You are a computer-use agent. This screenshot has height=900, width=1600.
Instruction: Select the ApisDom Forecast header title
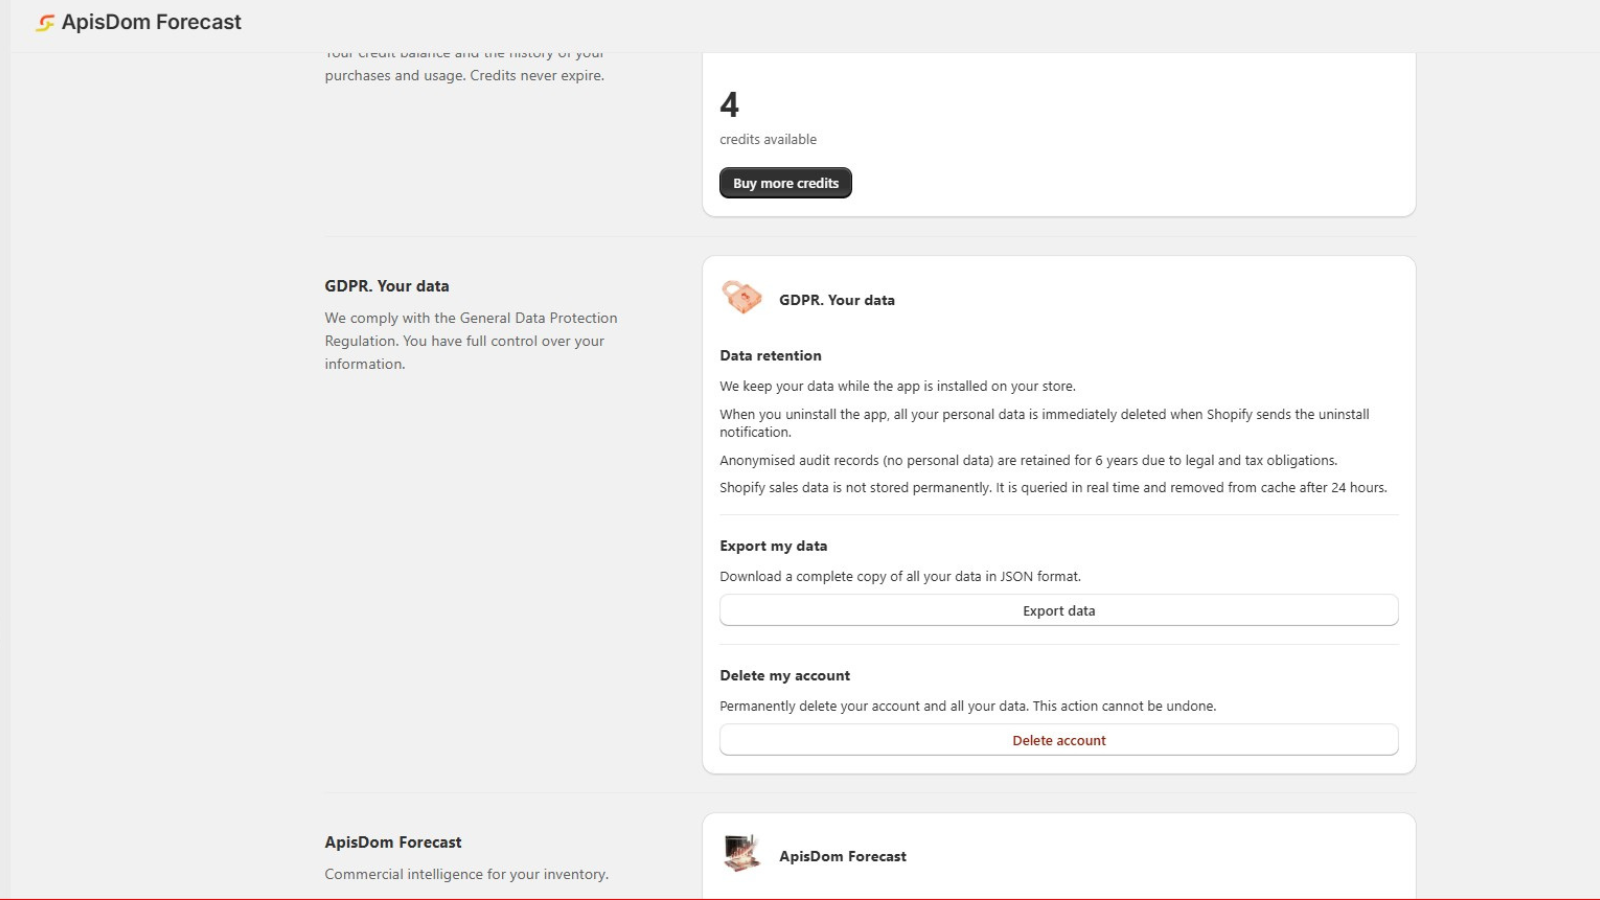pyautogui.click(x=152, y=22)
